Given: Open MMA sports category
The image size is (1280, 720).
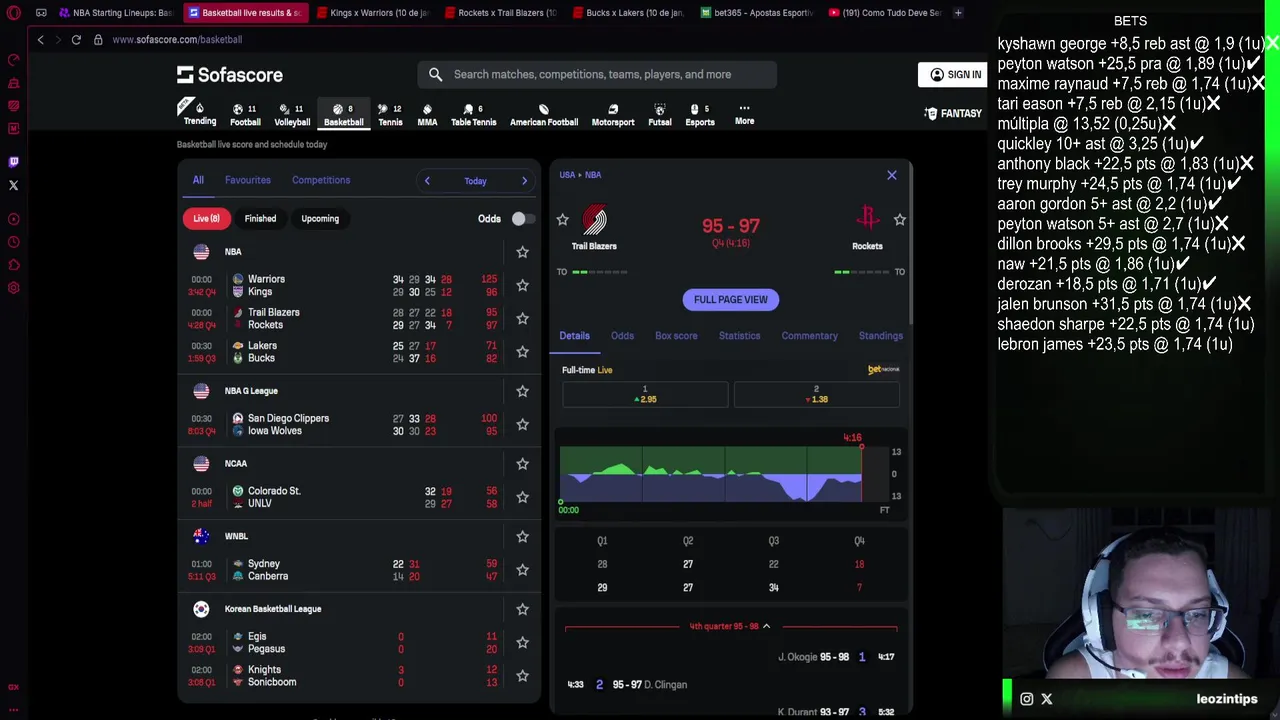Looking at the screenshot, I should tap(427, 114).
